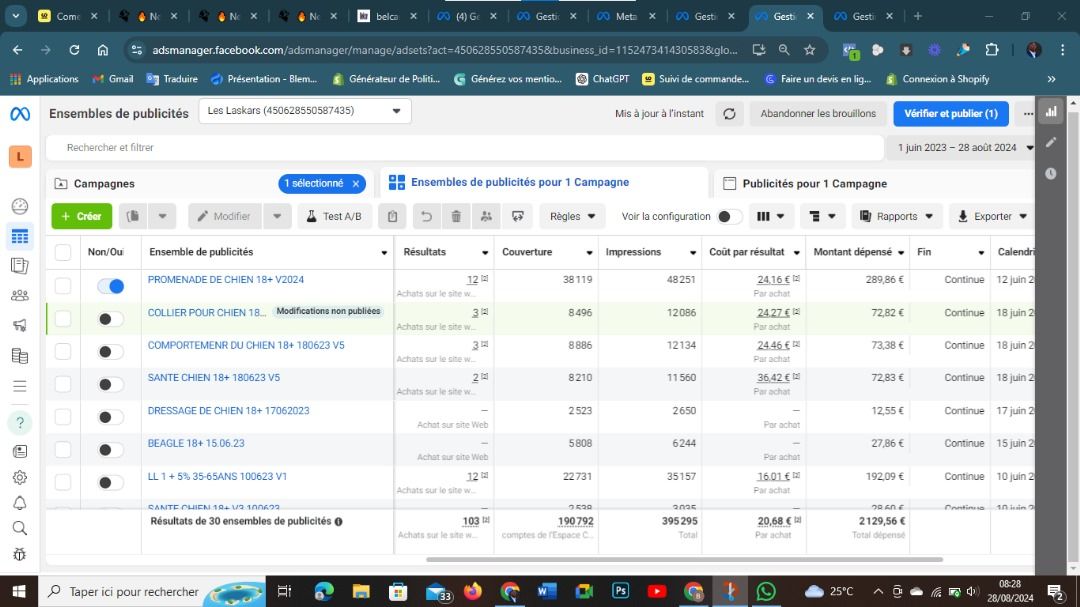Open the All tools hamburger menu icon

20,386
